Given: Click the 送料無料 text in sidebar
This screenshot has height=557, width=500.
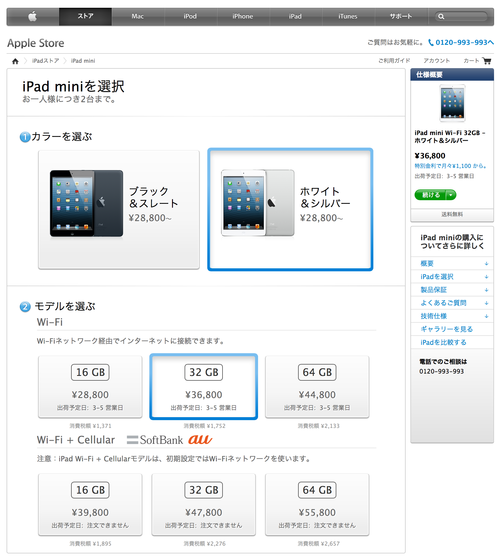Looking at the screenshot, I should point(452,214).
